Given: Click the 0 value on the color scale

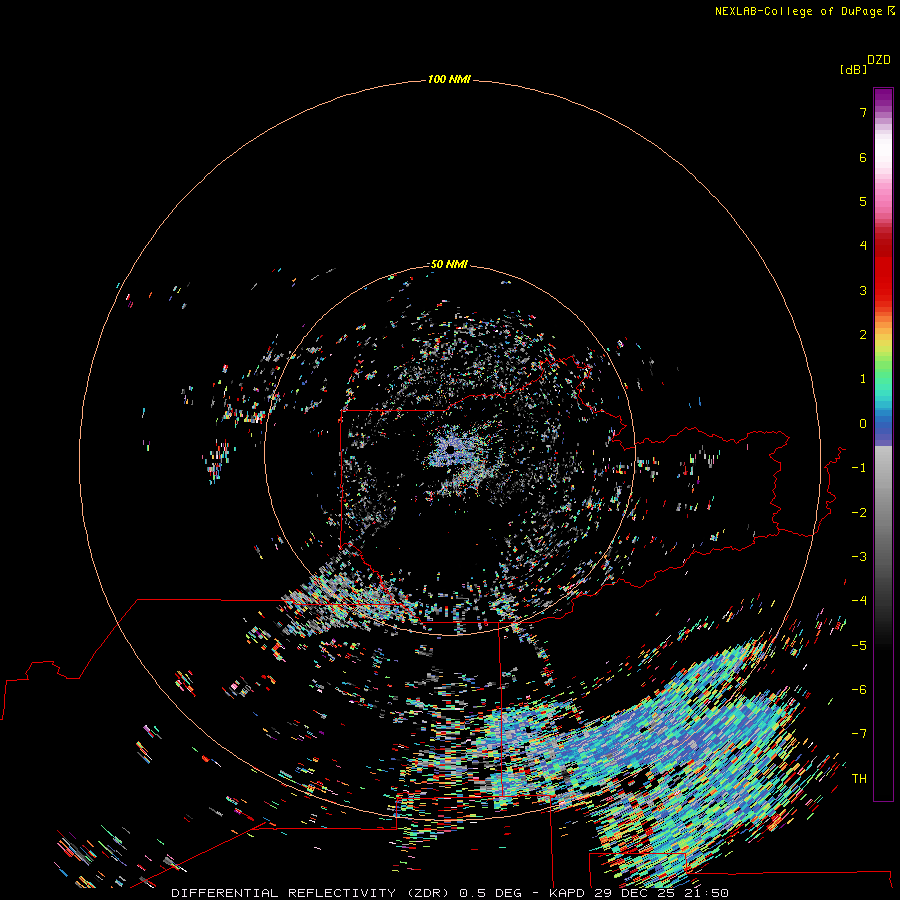Looking at the screenshot, I should [863, 424].
